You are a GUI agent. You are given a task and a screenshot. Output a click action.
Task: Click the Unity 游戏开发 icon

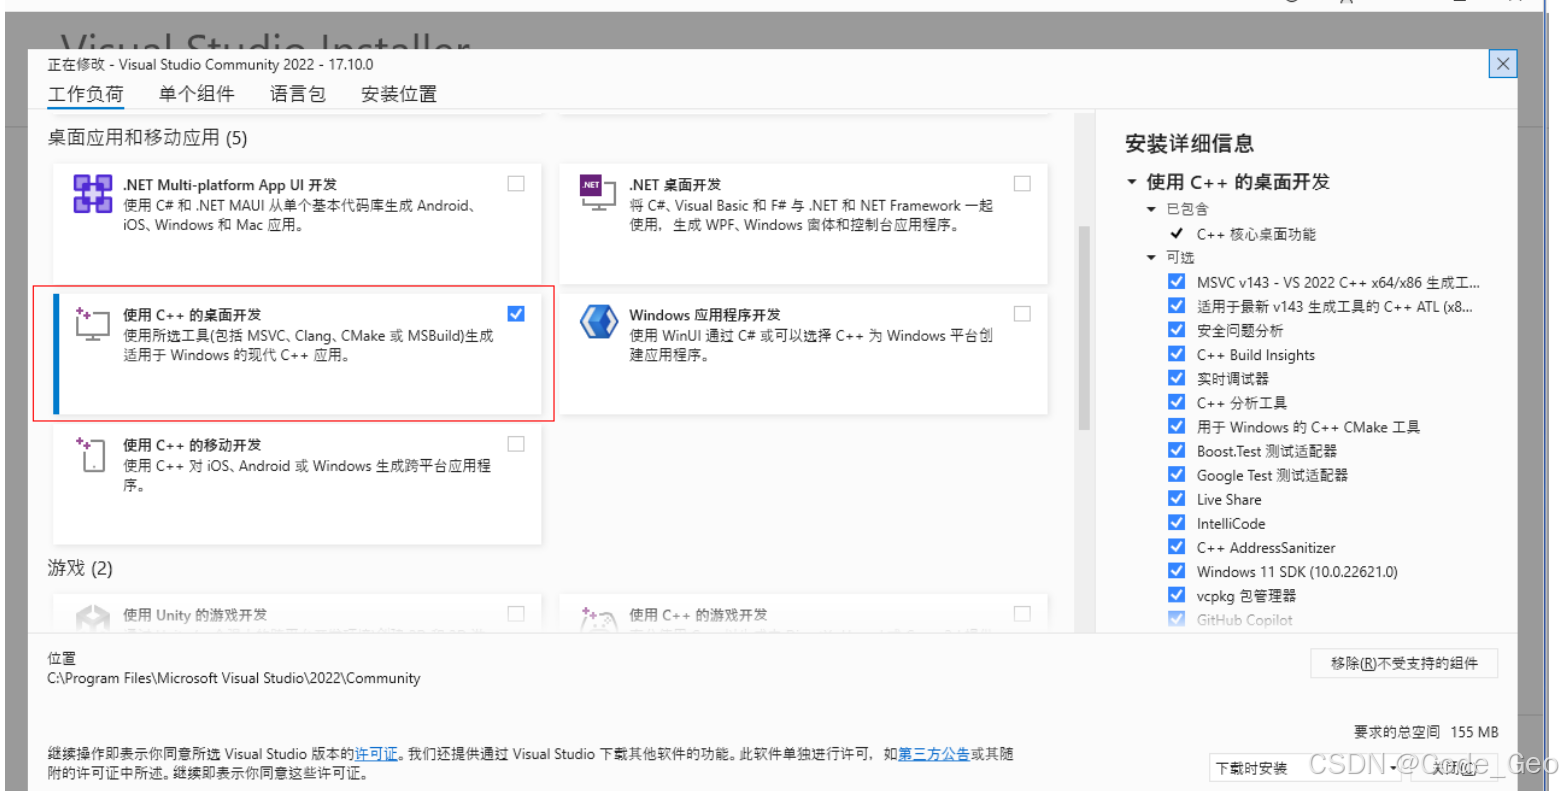pyautogui.click(x=92, y=617)
